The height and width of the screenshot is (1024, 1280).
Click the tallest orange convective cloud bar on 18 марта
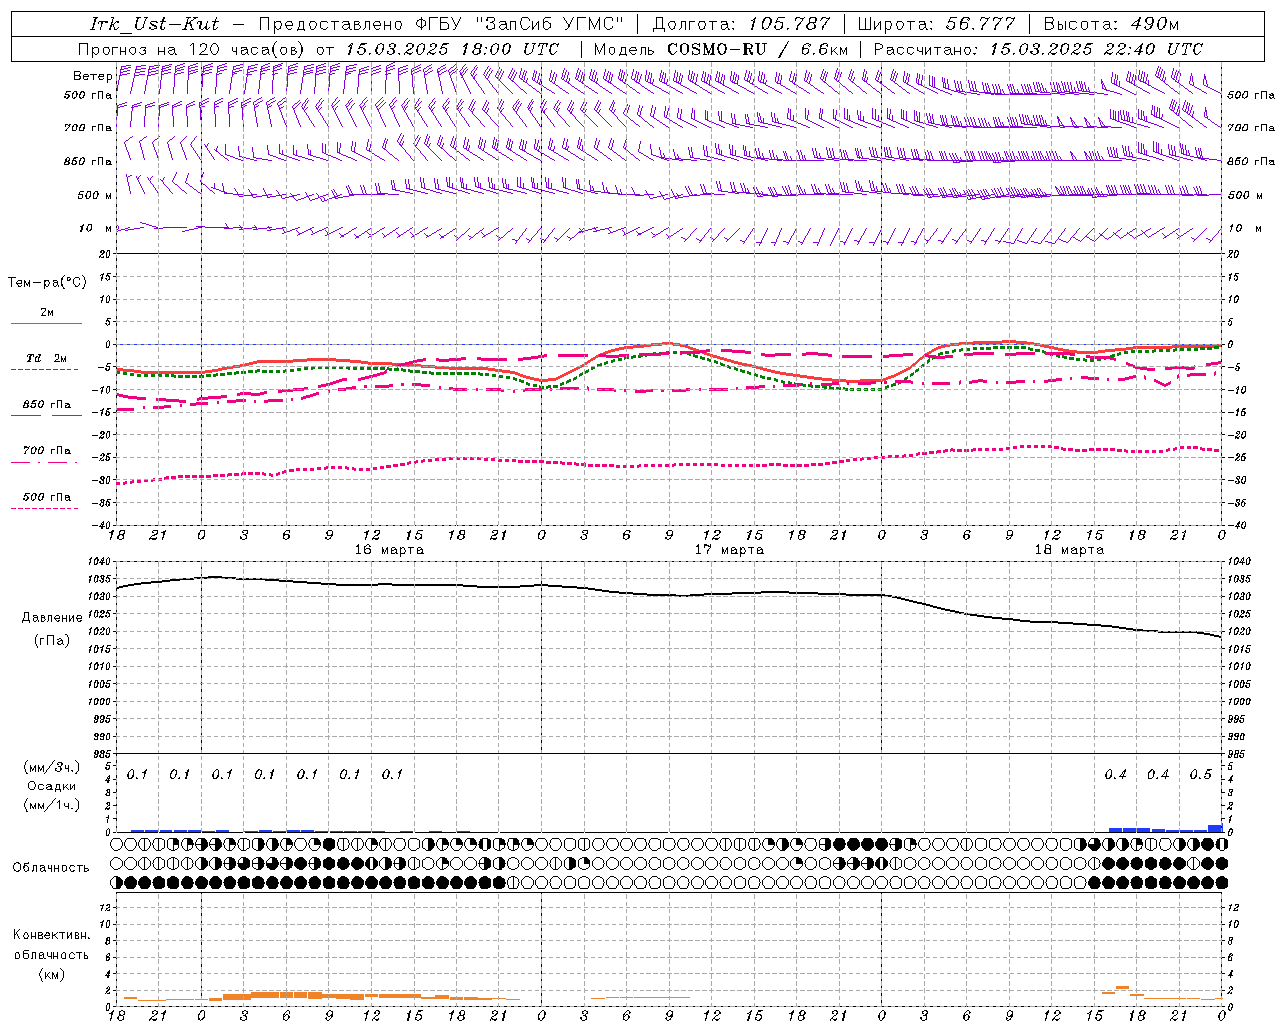(1122, 988)
